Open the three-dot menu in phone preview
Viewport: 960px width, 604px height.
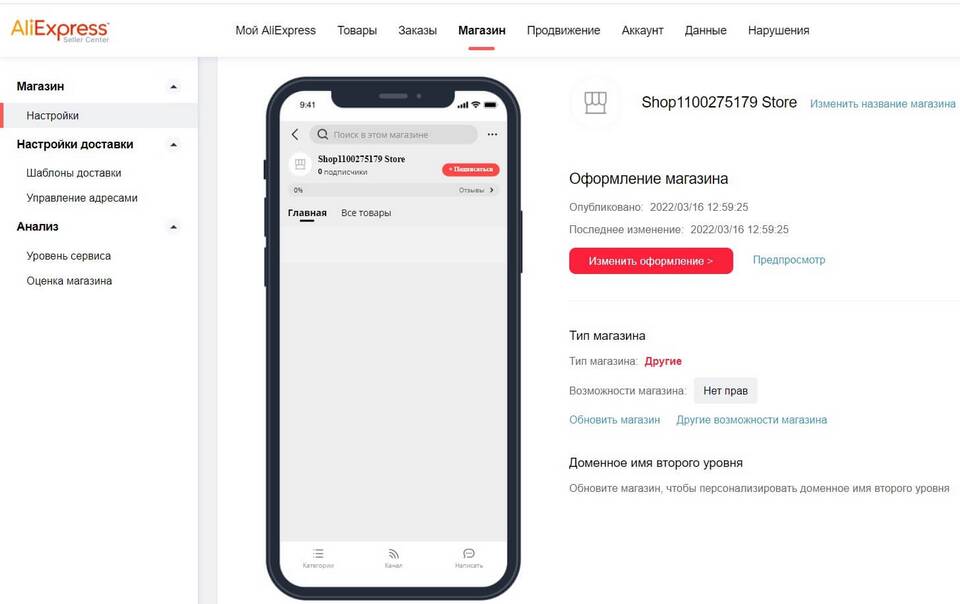492,134
